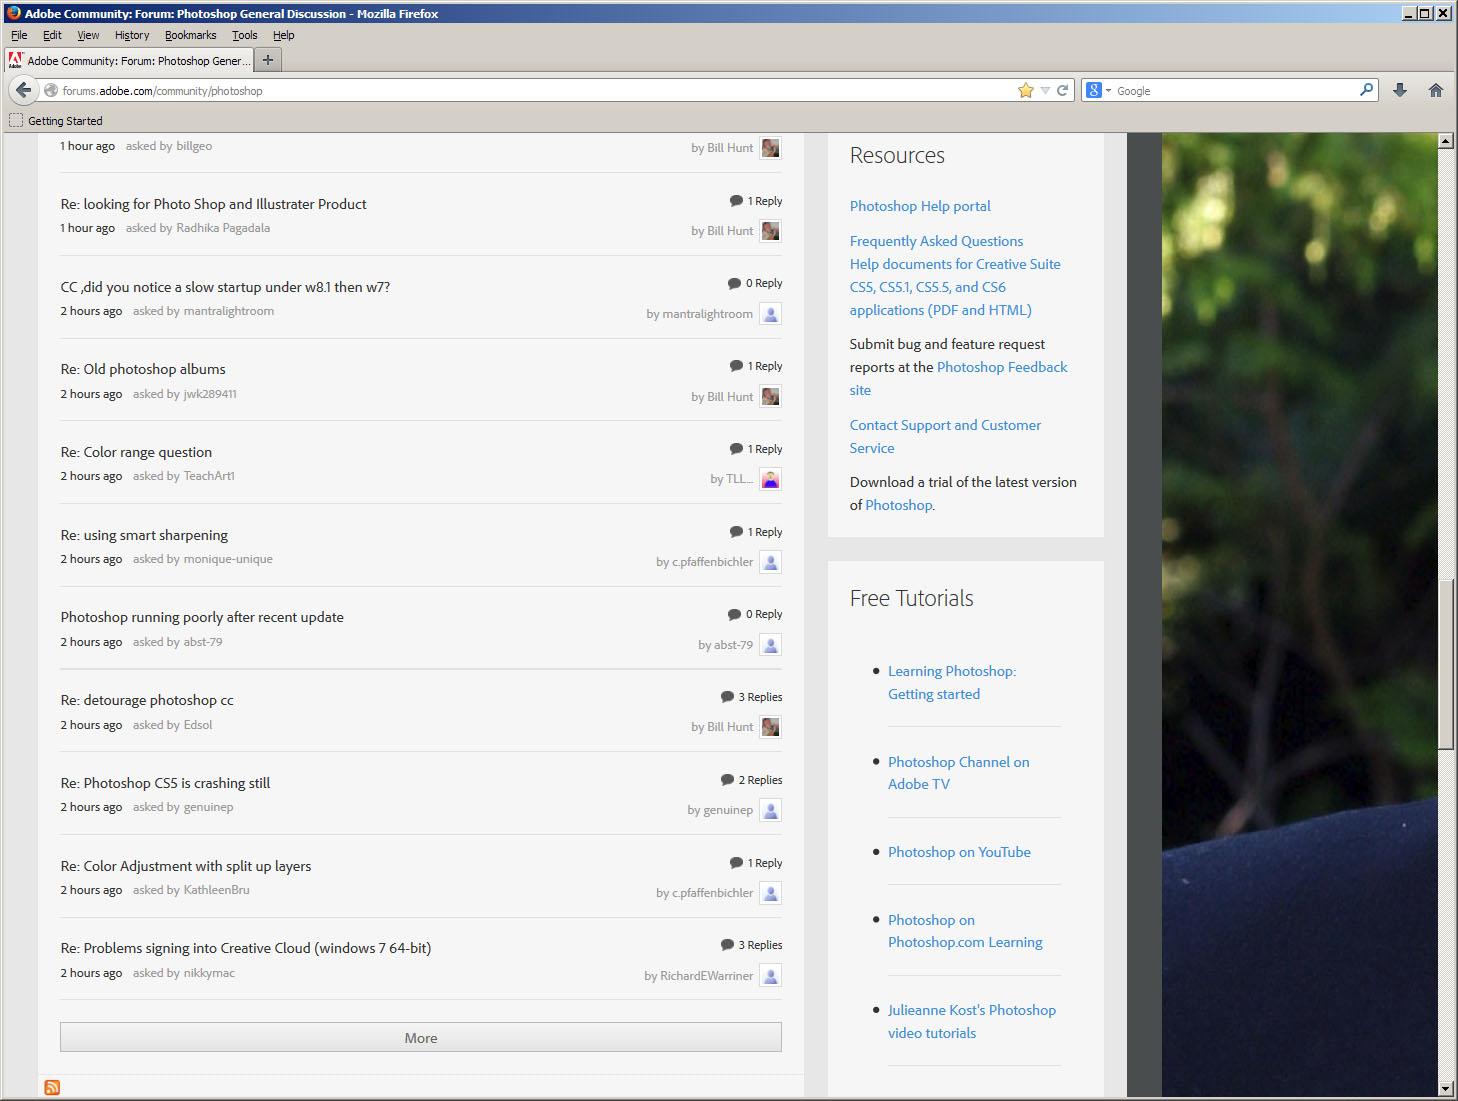This screenshot has height=1101, width=1458.
Task: Open thread Re: Color range question
Action: pyautogui.click(x=136, y=452)
